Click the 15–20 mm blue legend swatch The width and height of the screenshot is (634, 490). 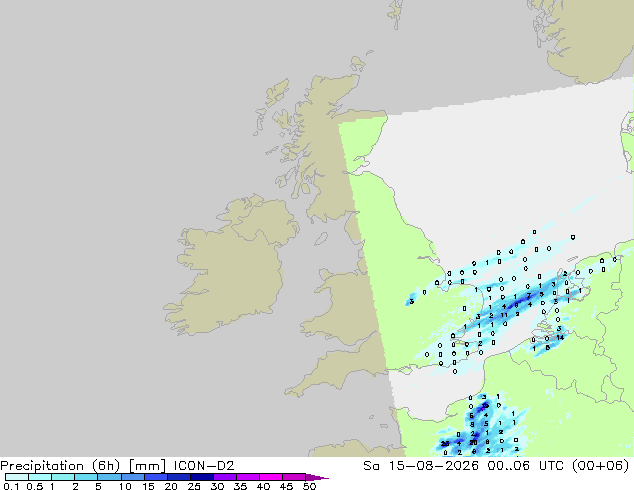156,477
